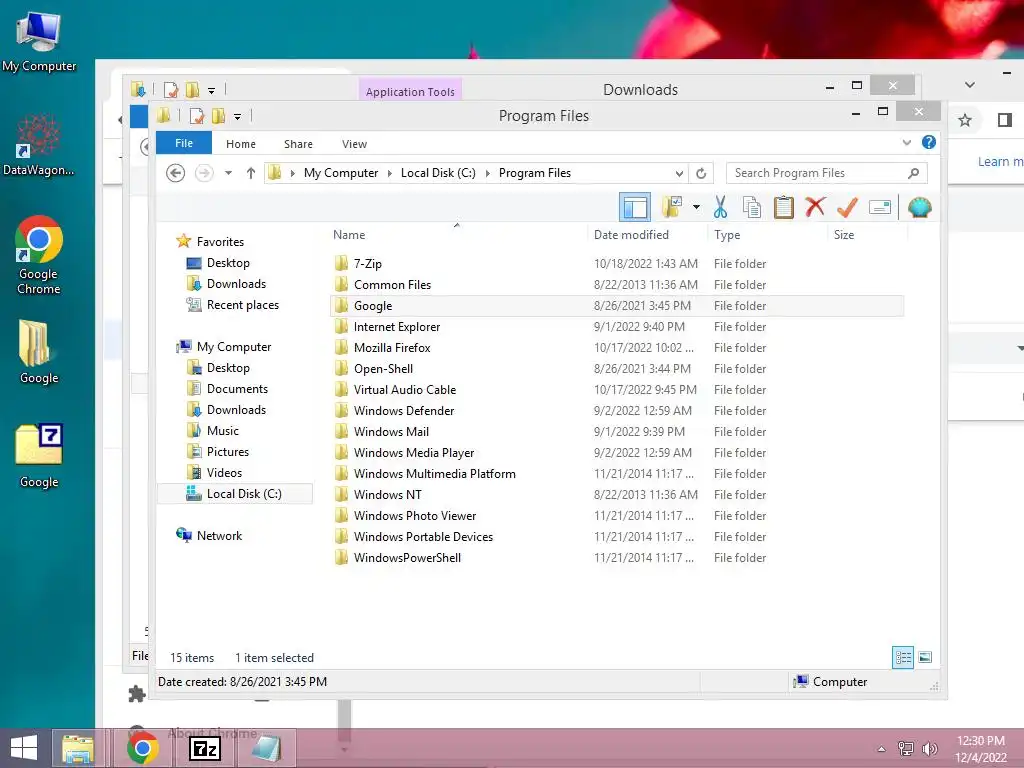Click Local Disk (C:) in the address breadcrumb
Viewport: 1024px width, 768px height.
(x=438, y=173)
